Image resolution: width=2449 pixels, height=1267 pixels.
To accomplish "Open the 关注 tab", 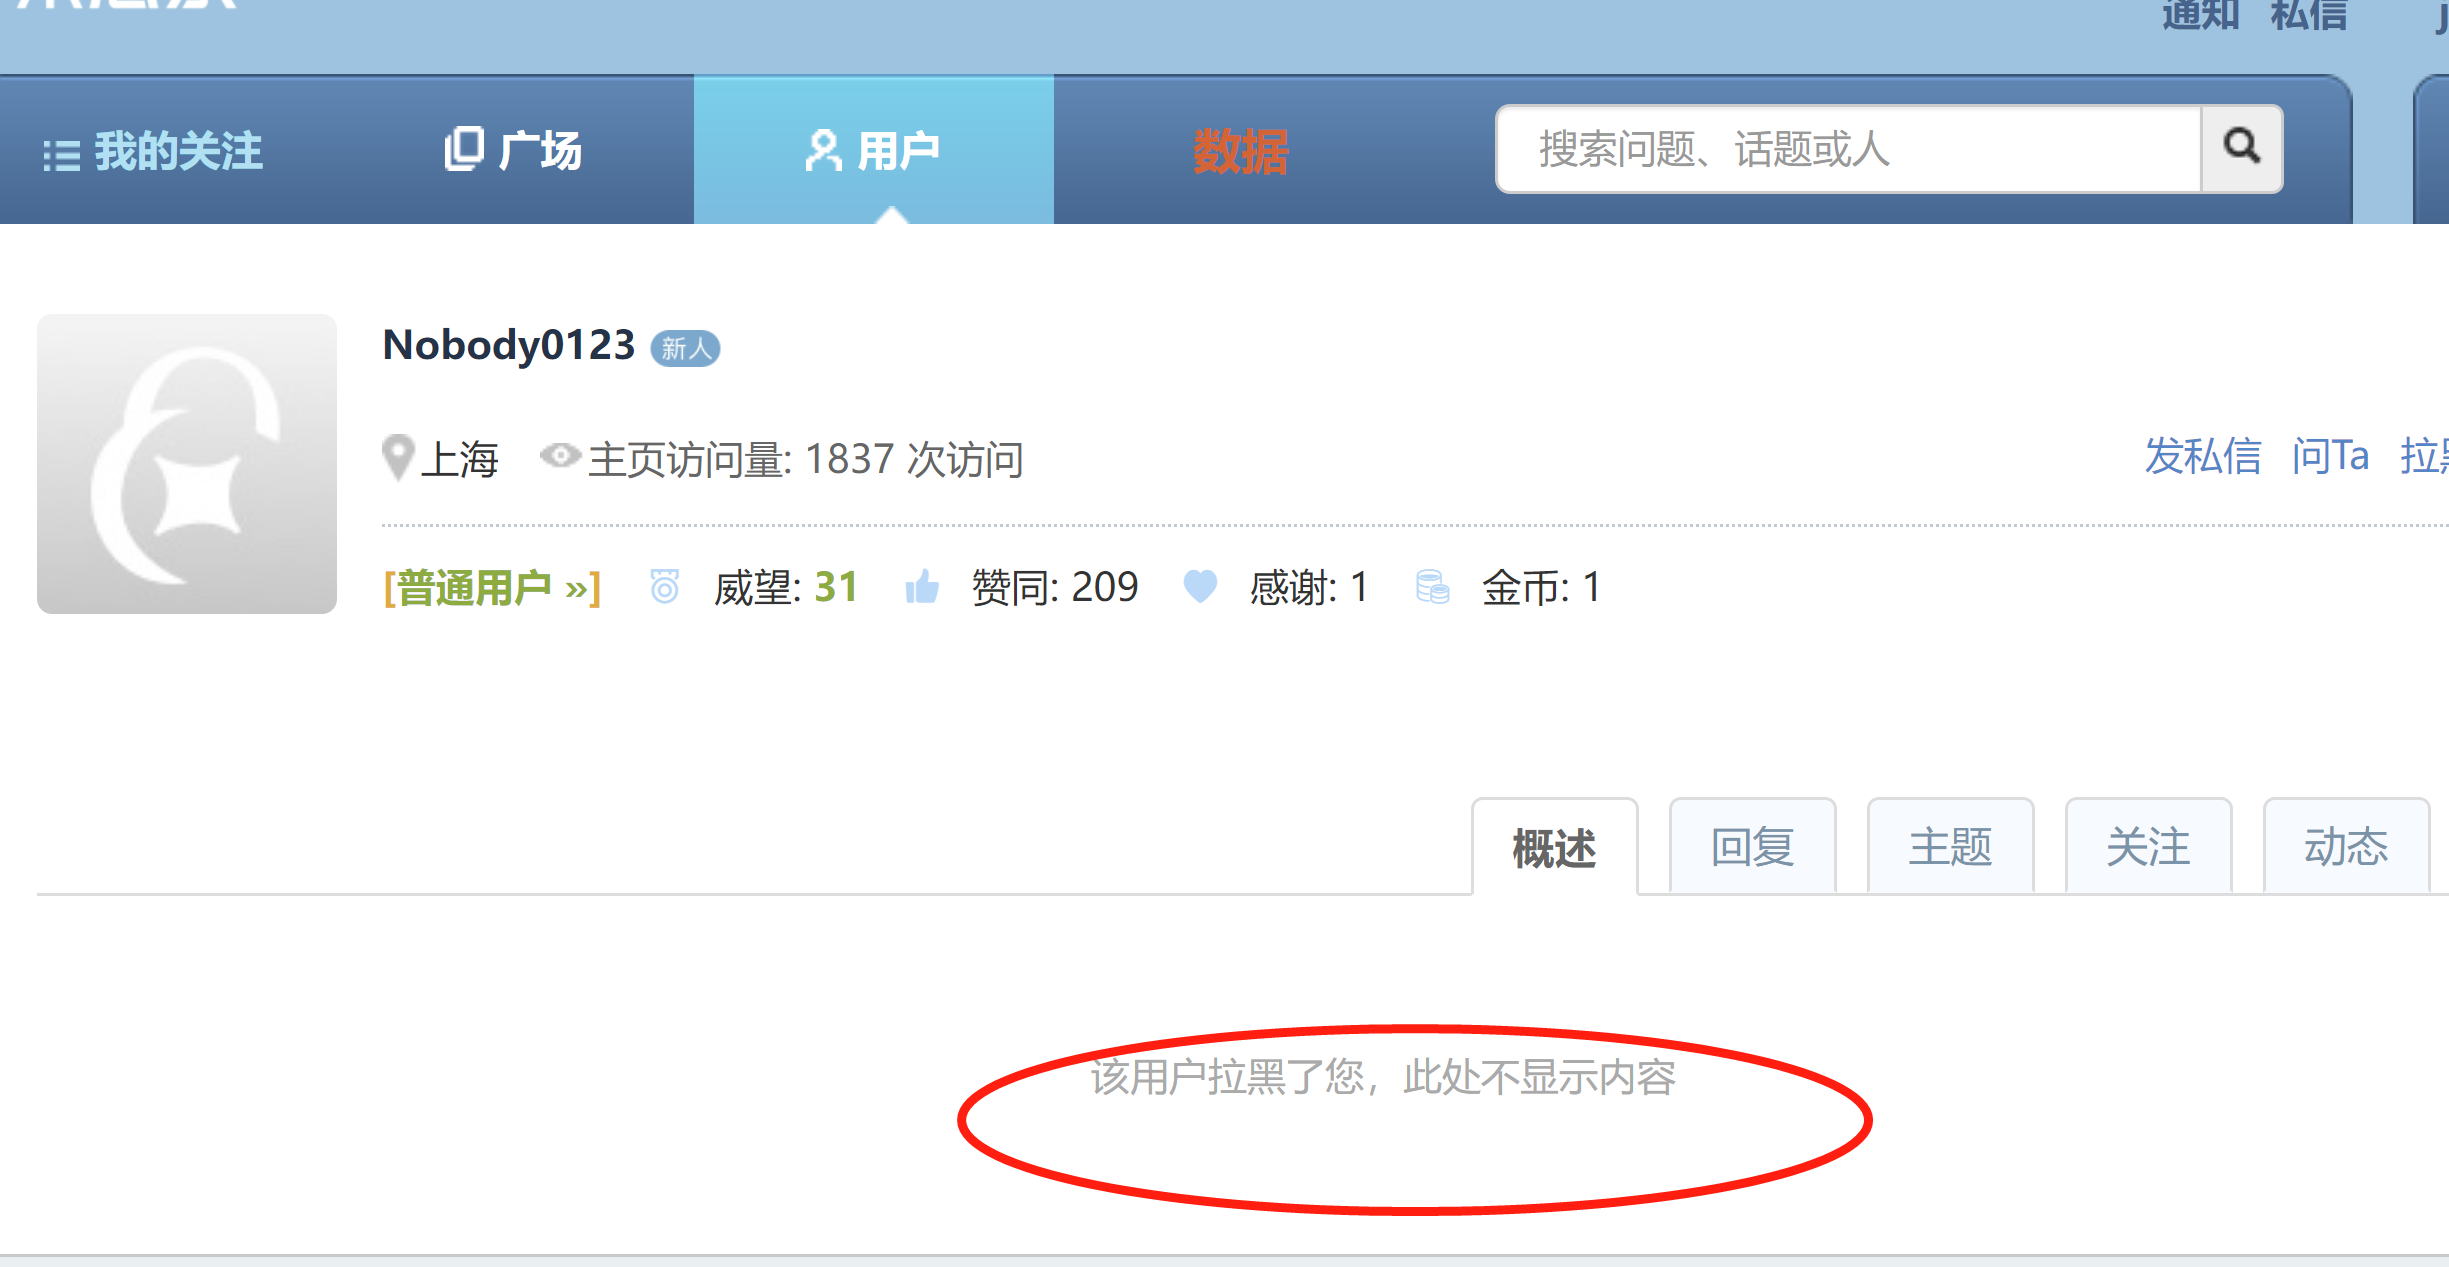I will 2148,847.
